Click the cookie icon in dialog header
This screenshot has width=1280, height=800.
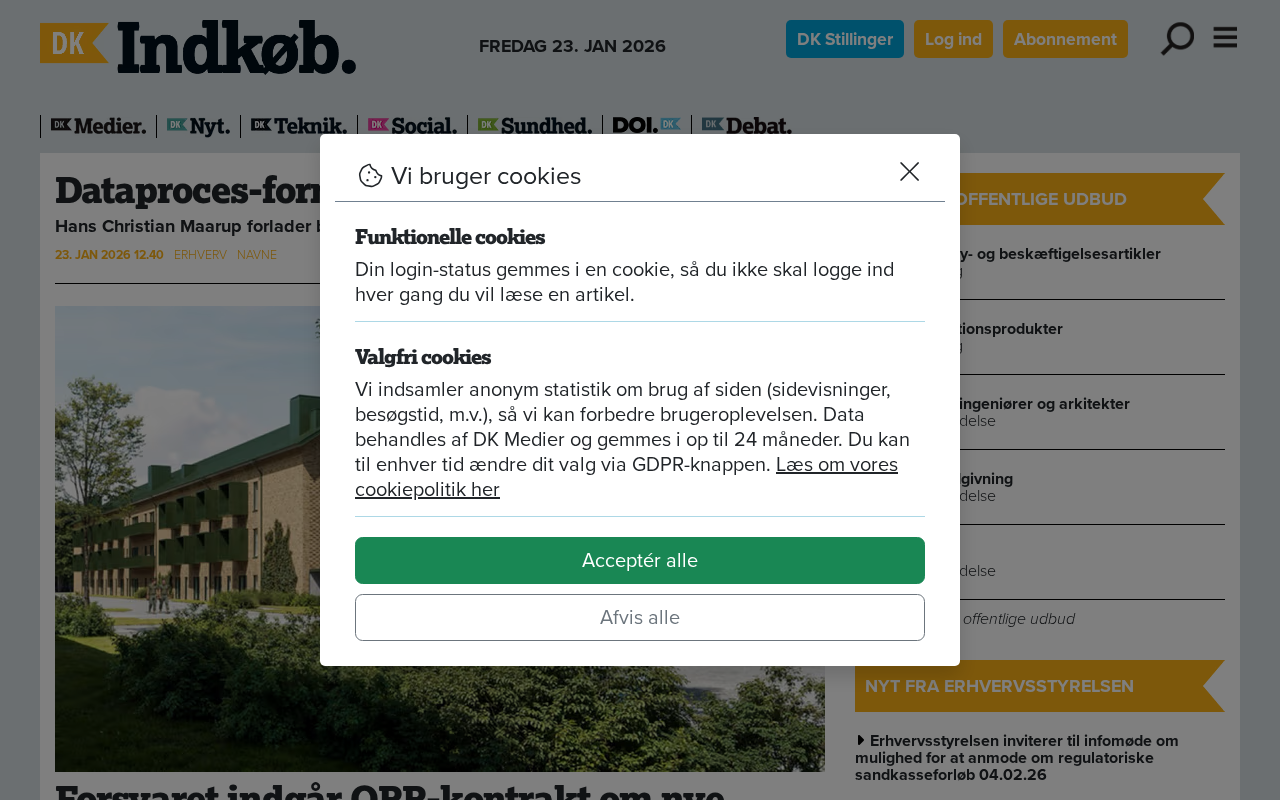coord(370,176)
